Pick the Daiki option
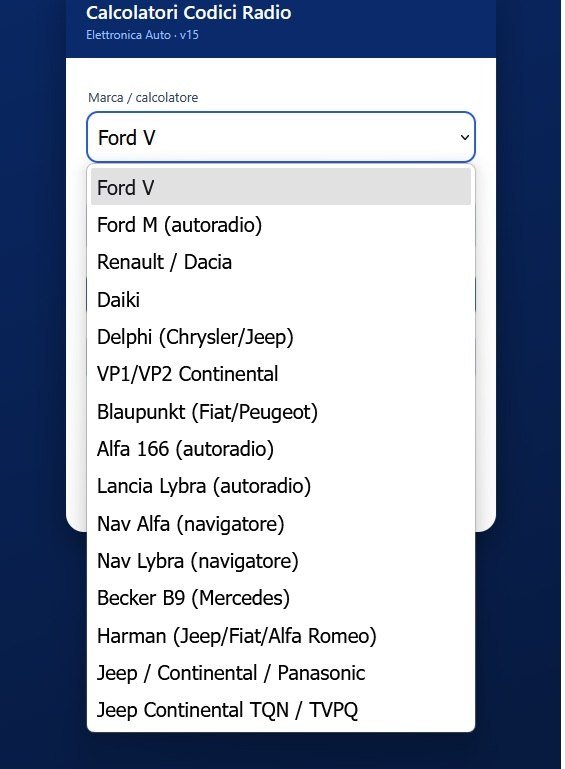 click(x=281, y=299)
